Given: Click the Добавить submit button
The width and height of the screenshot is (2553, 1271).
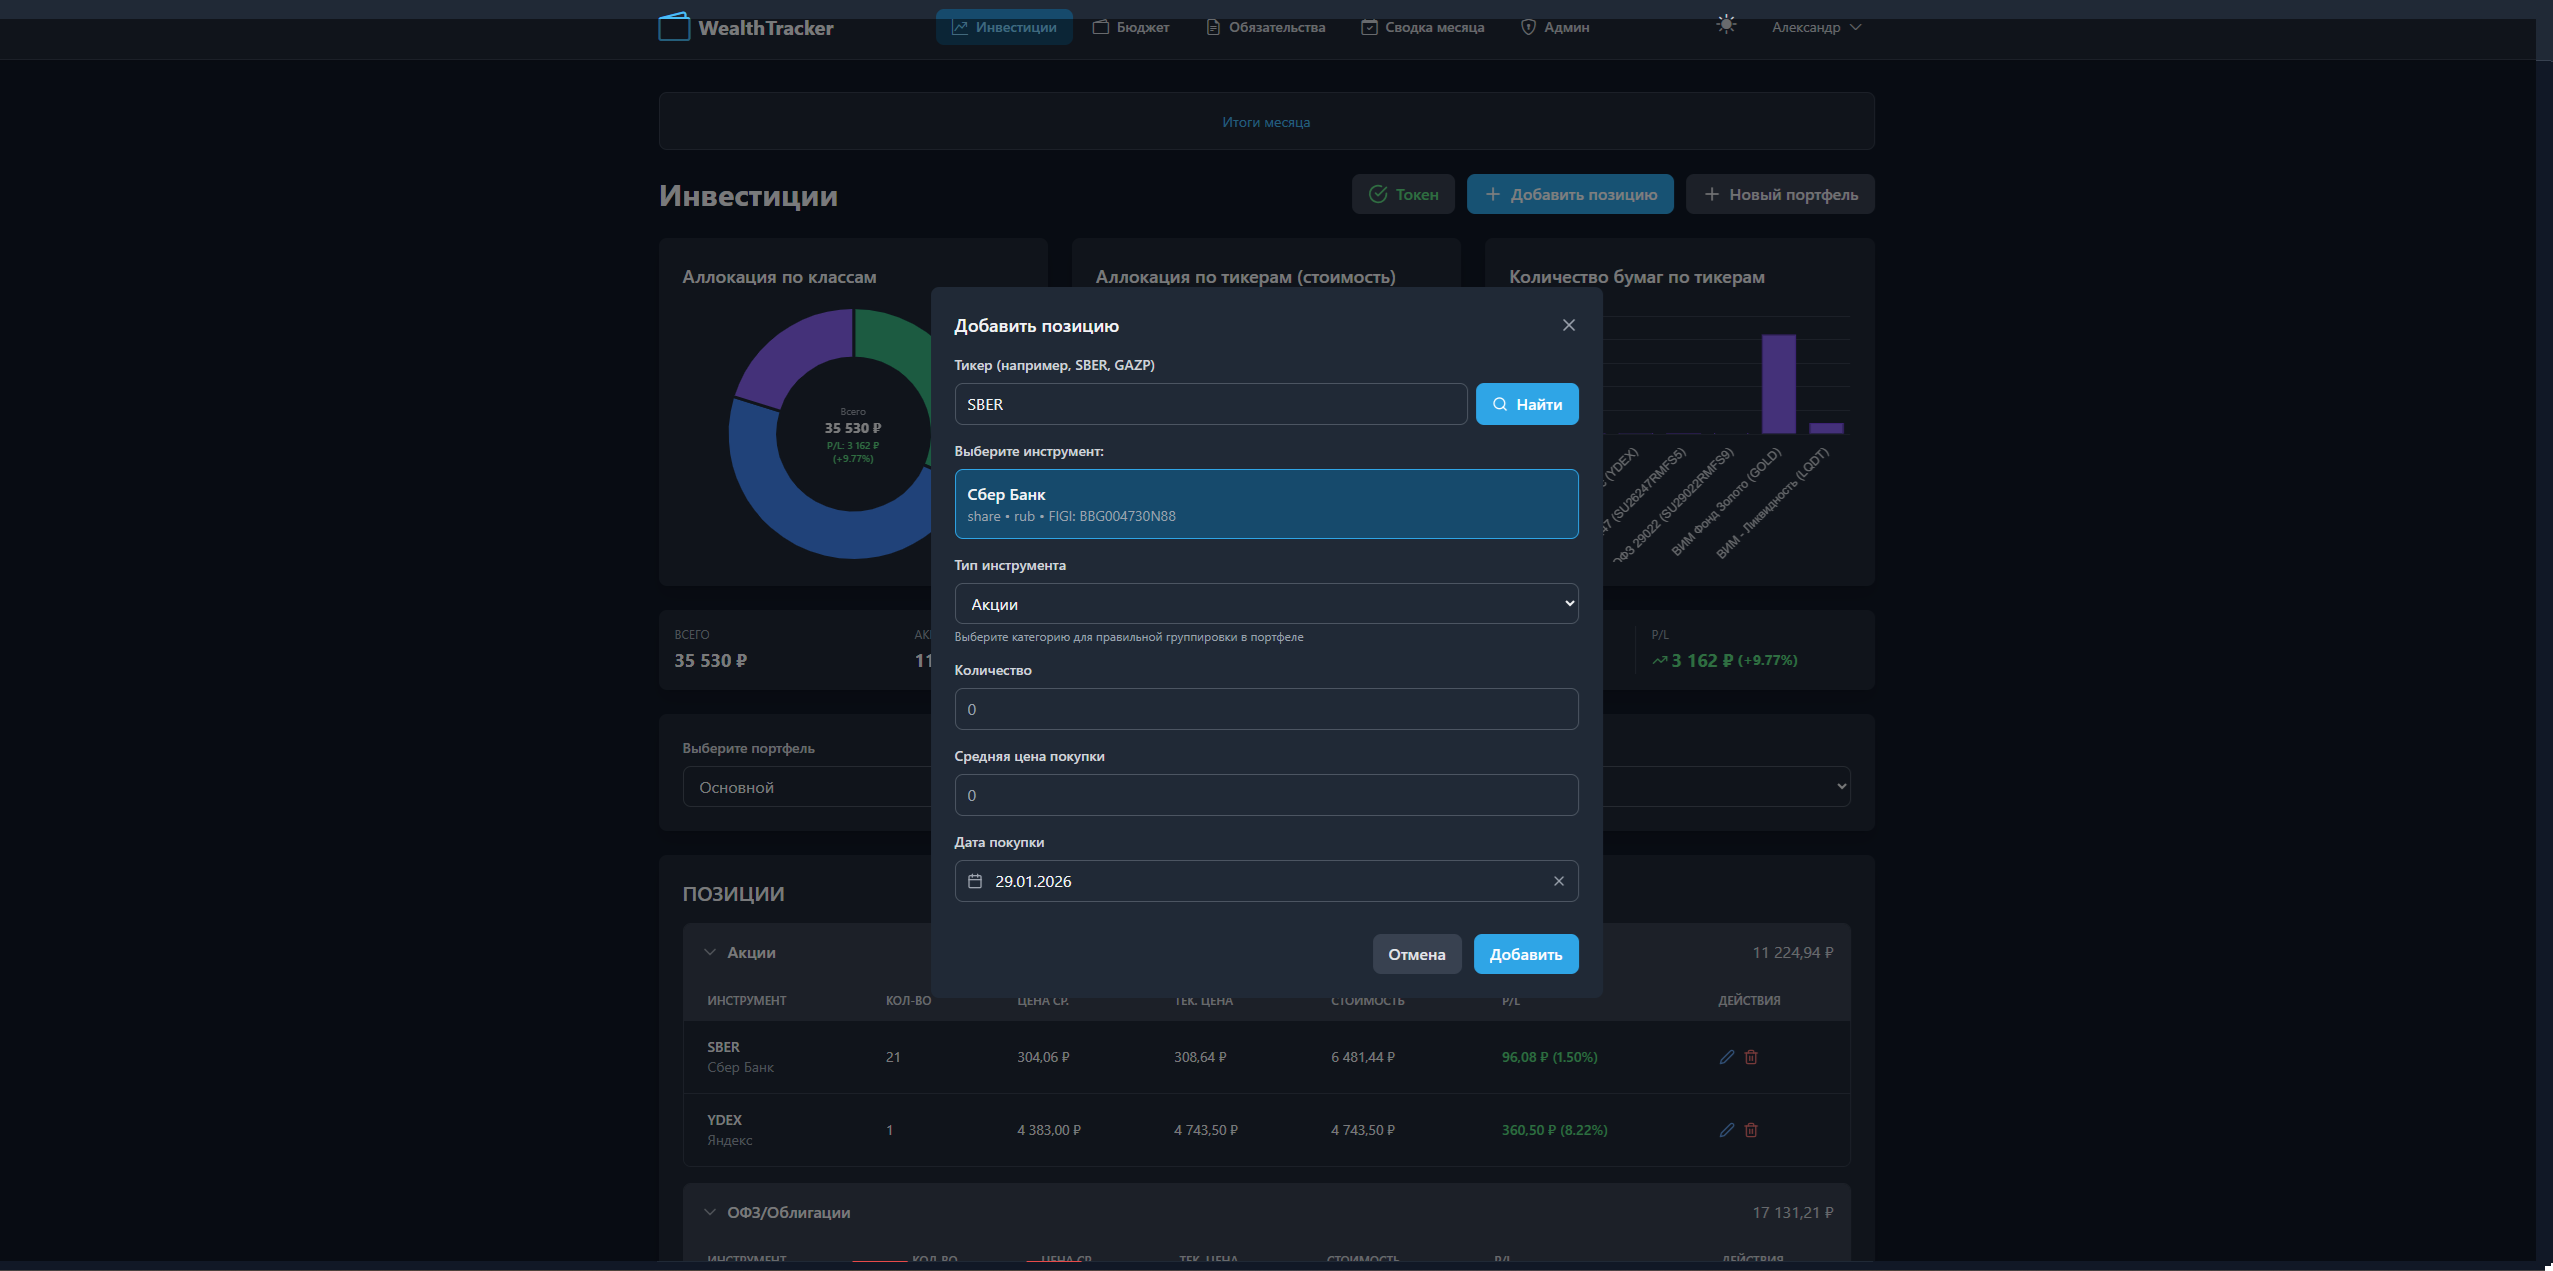Looking at the screenshot, I should click(x=1525, y=954).
